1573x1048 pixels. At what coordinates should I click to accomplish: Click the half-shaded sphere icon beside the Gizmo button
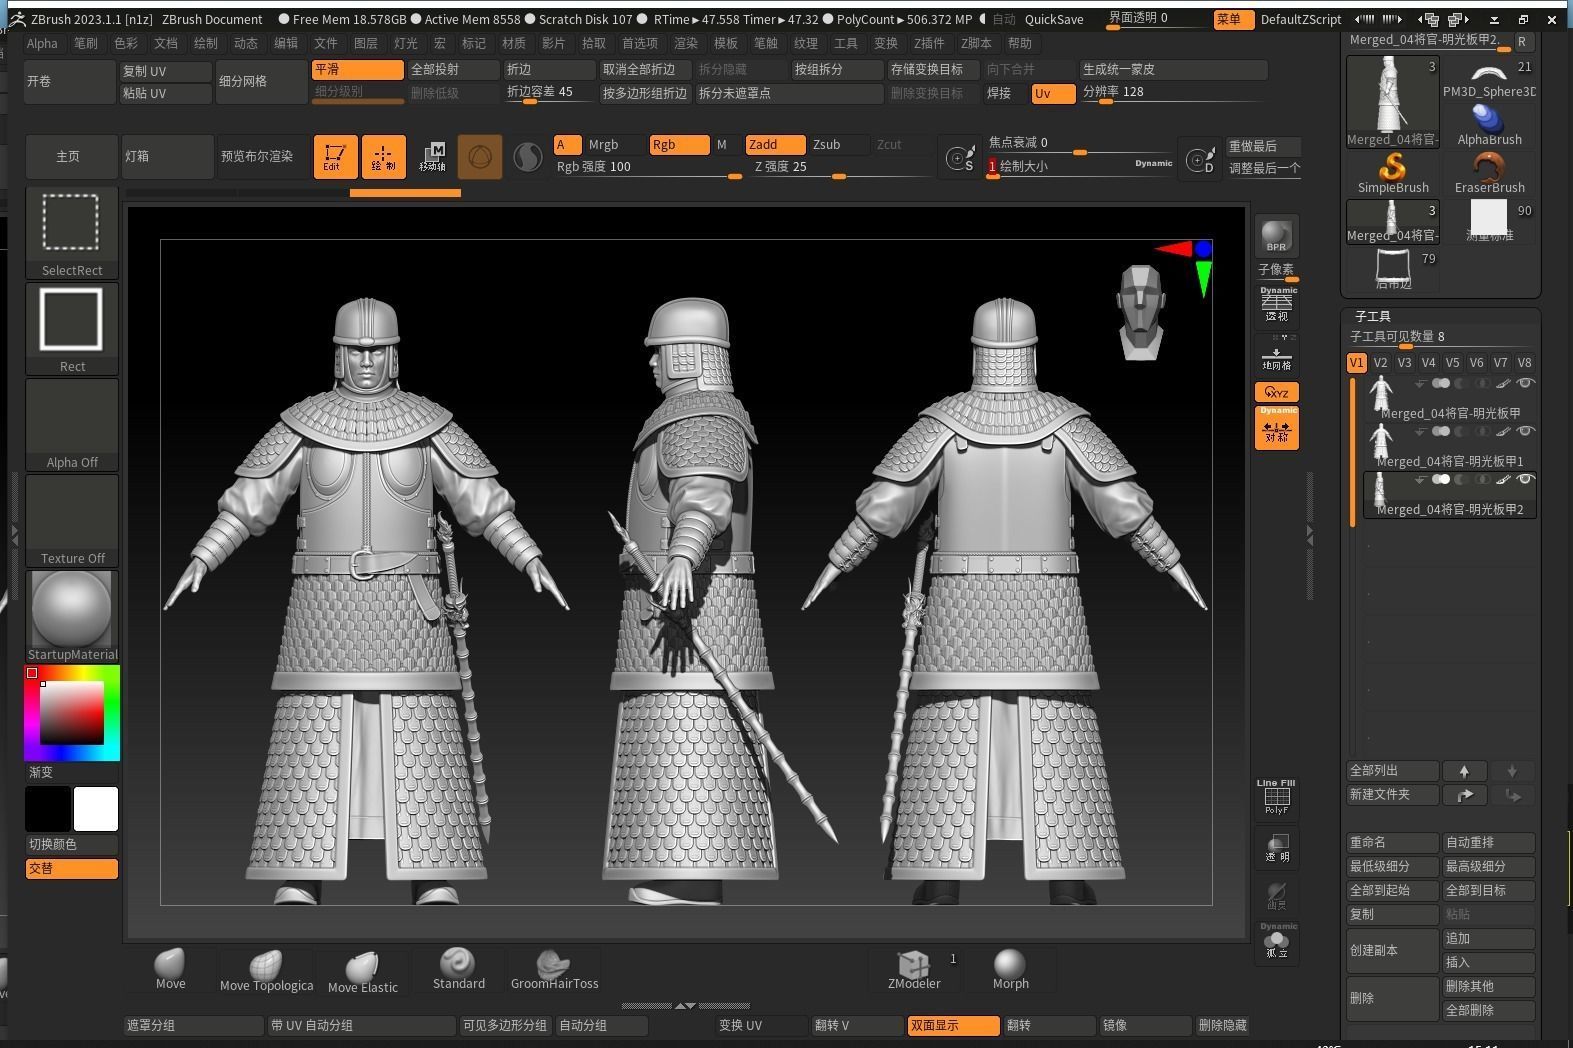[x=527, y=157]
